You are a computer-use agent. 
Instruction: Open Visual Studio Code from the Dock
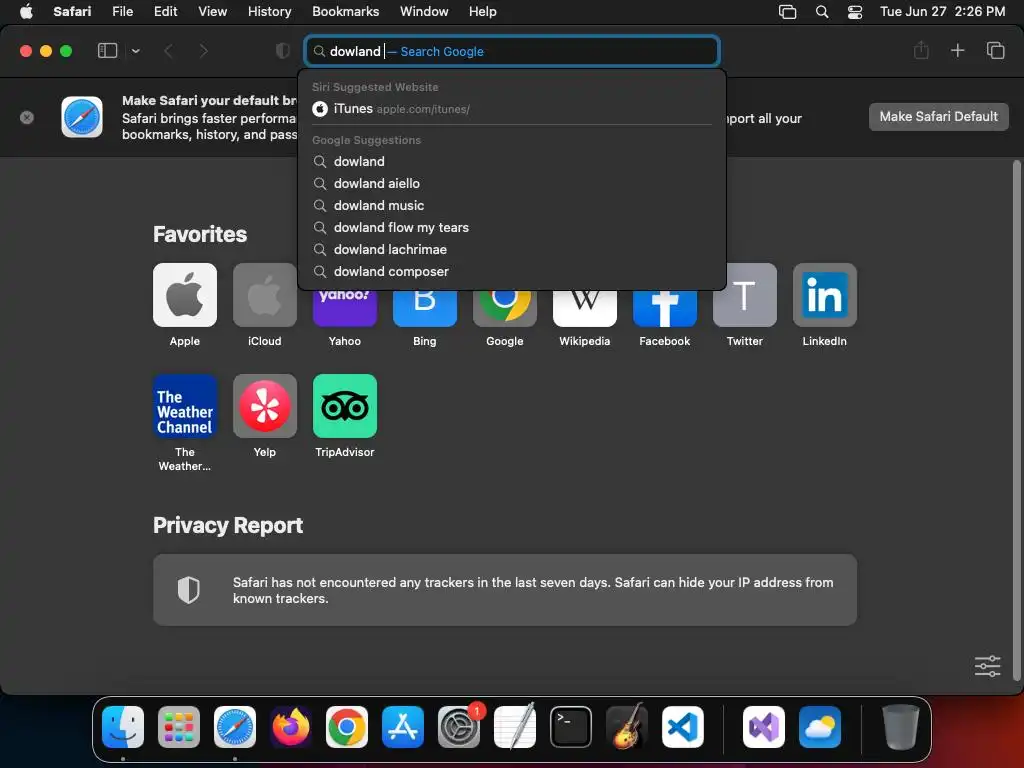click(x=683, y=727)
